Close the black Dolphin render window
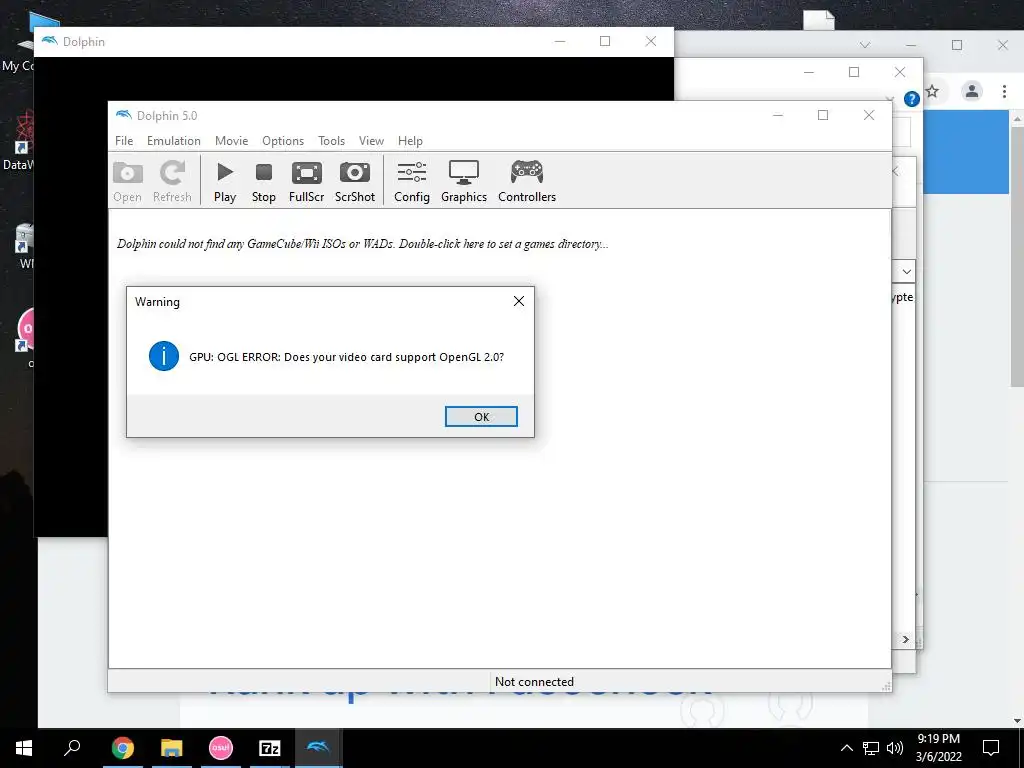The height and width of the screenshot is (768, 1024). point(650,41)
